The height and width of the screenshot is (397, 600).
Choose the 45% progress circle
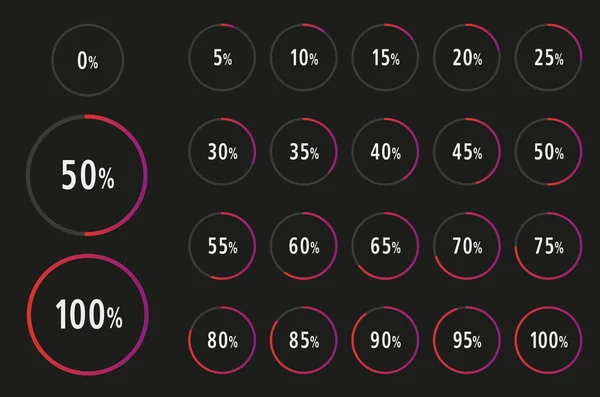click(467, 152)
